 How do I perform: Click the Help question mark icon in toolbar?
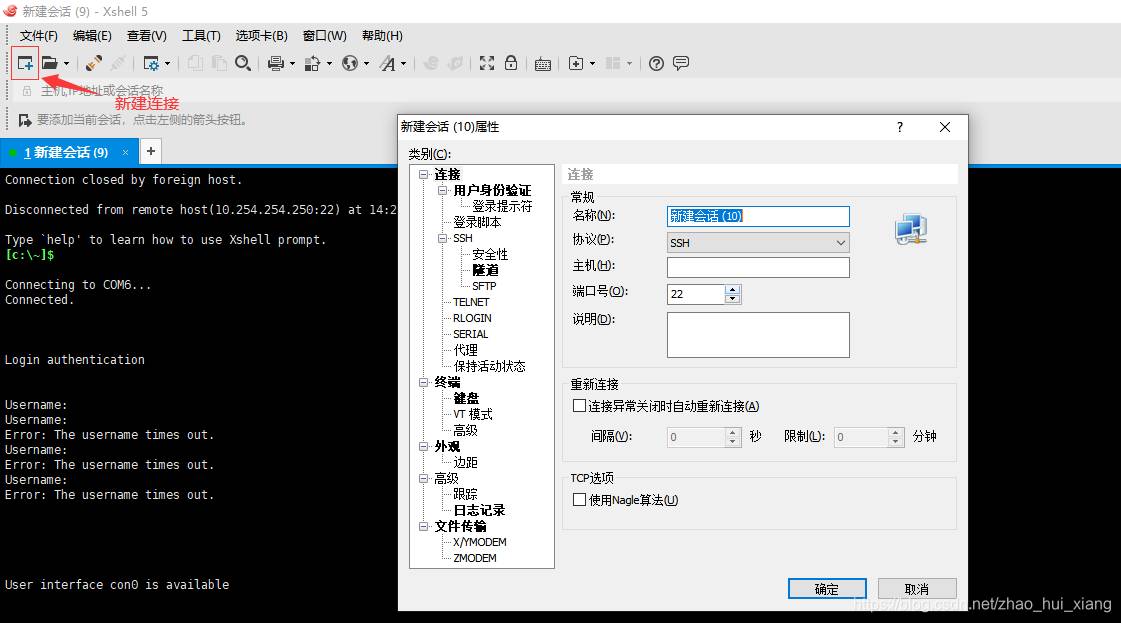(656, 64)
